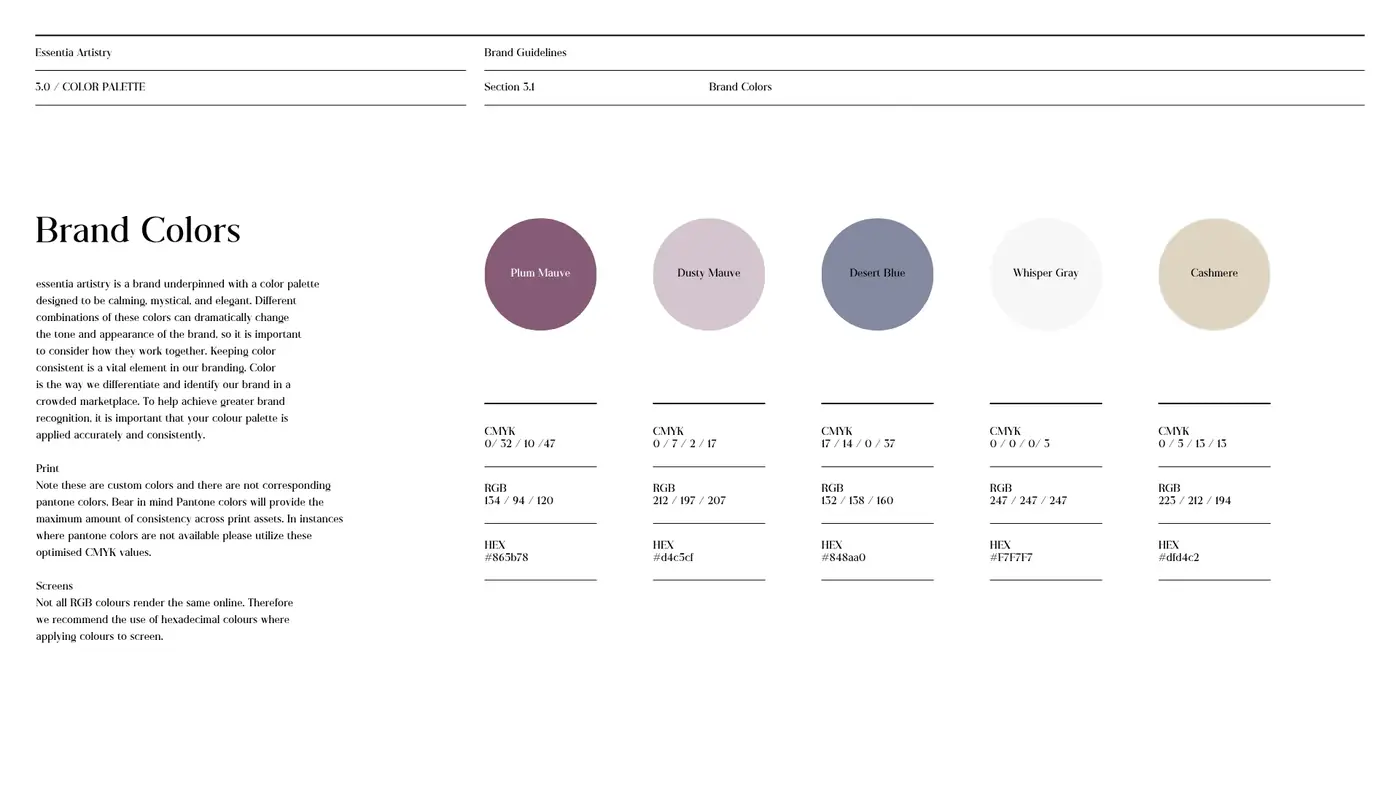The image size is (1400, 788).
Task: Click the Print subheading
Action: coord(47,469)
